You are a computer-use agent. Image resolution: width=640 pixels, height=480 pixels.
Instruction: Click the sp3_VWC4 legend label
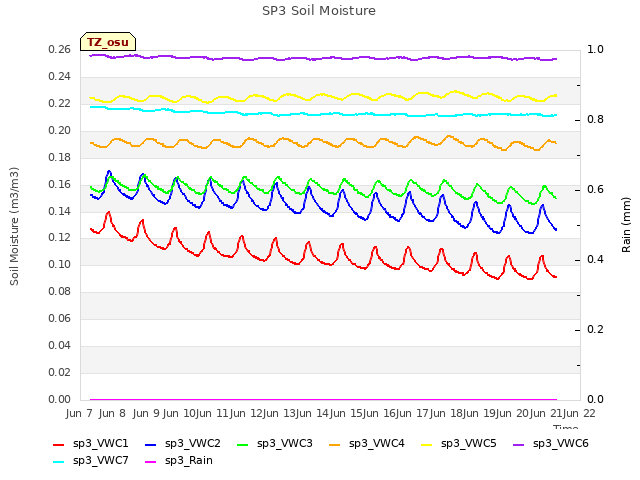(x=376, y=443)
